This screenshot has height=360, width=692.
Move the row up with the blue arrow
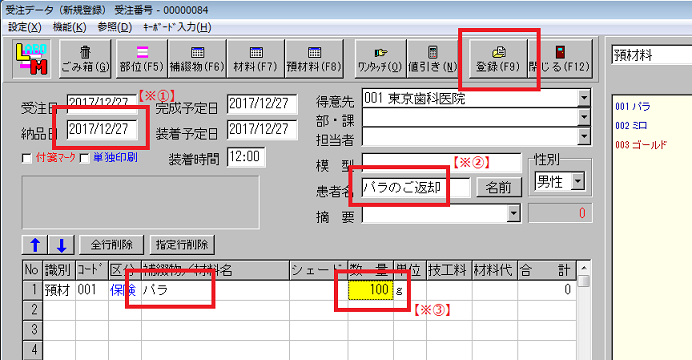35,245
